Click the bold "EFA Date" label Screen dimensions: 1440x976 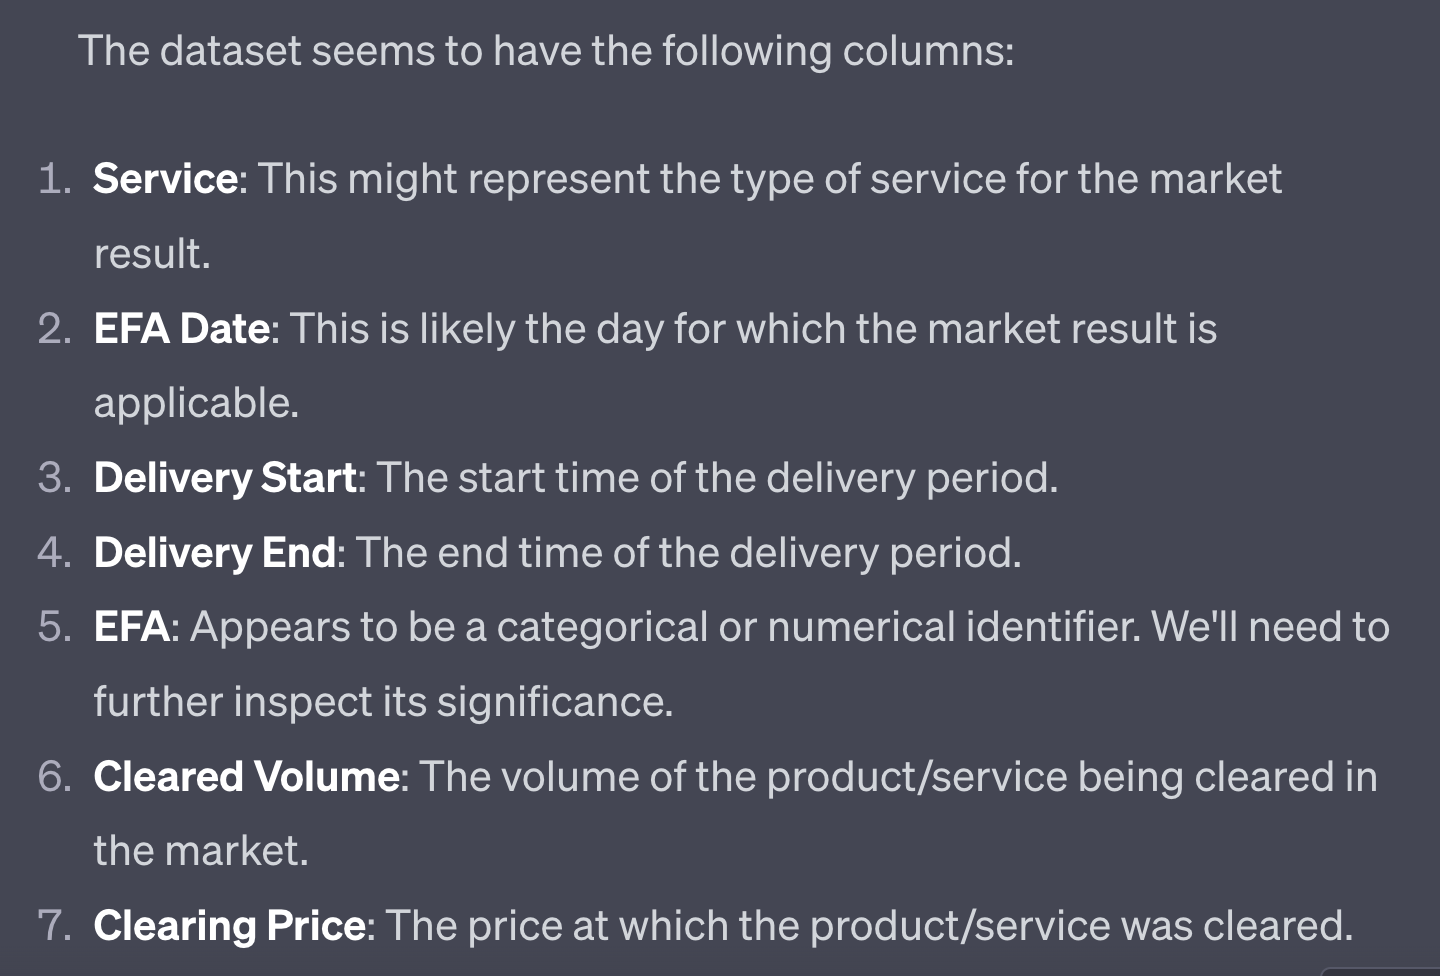pos(181,329)
